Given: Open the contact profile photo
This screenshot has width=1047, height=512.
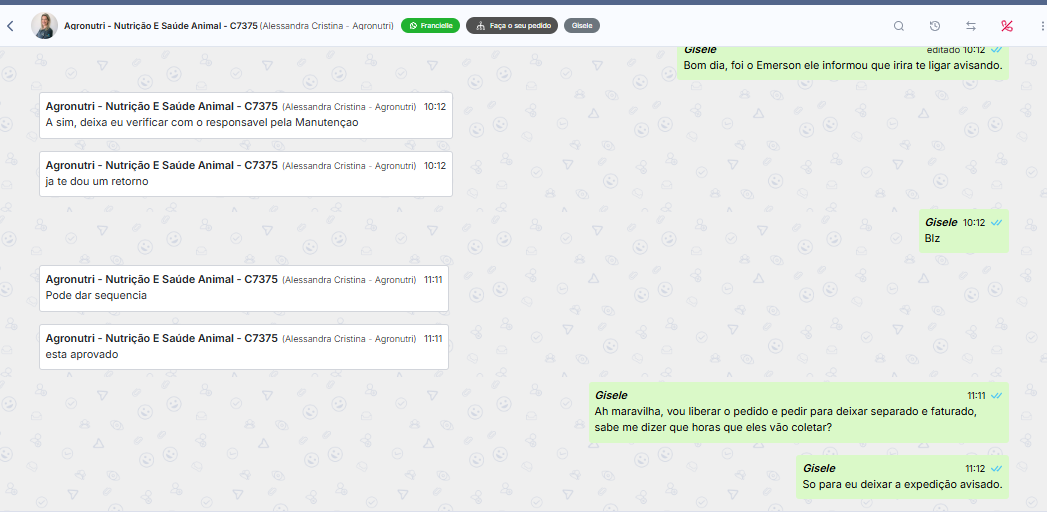Looking at the screenshot, I should pyautogui.click(x=44, y=26).
